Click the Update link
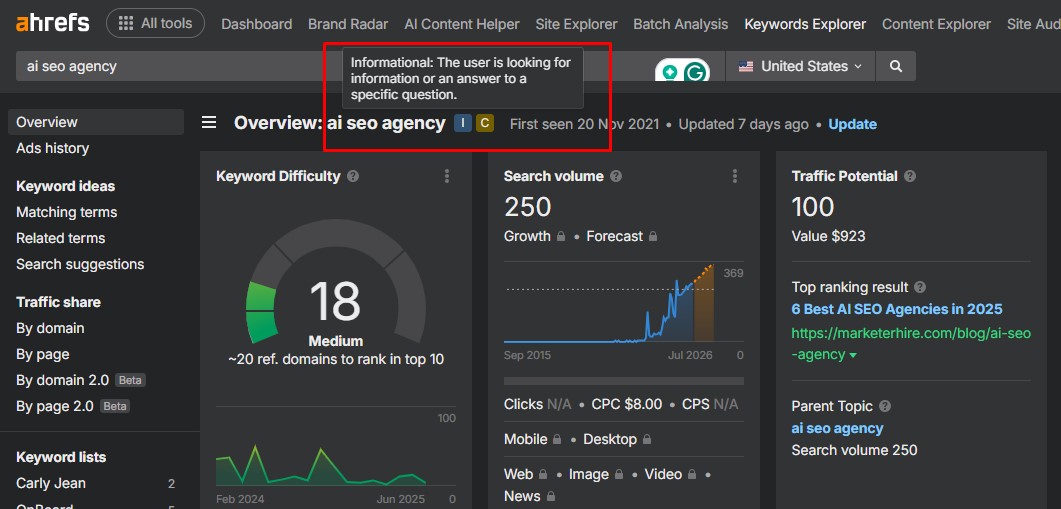The width and height of the screenshot is (1061, 509). point(852,124)
